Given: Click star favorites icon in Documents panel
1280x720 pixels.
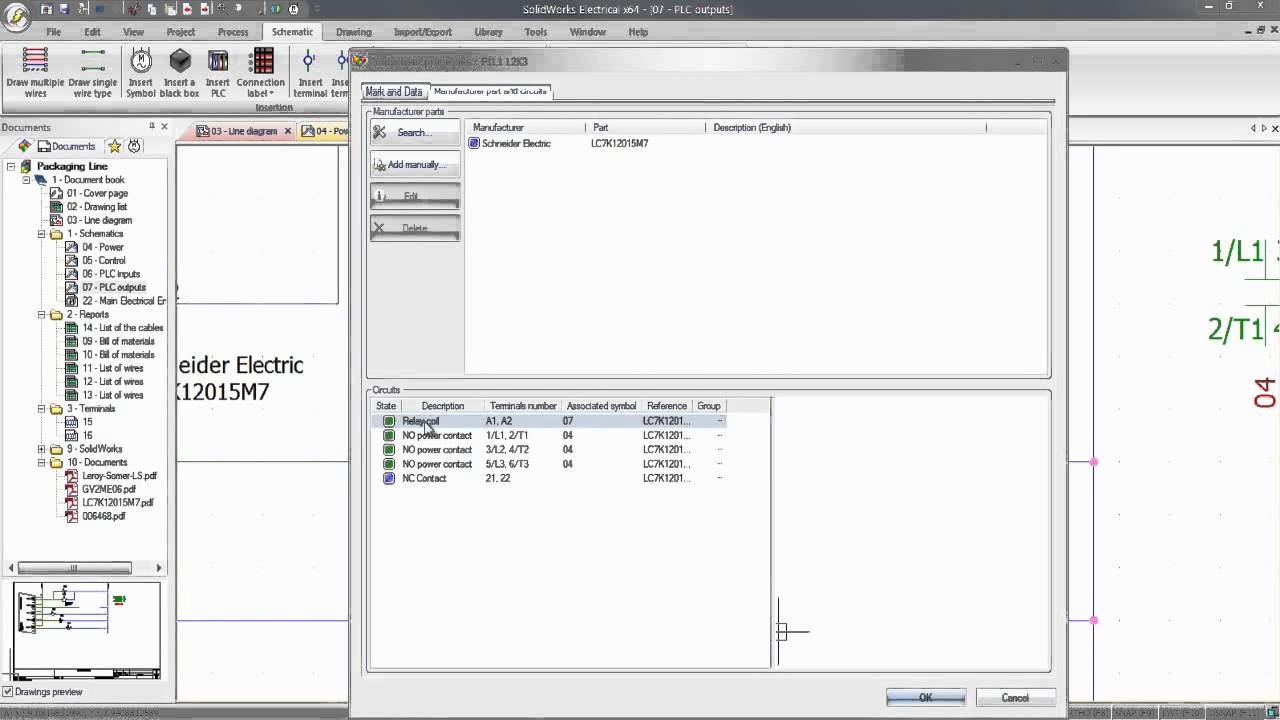Looking at the screenshot, I should pyautogui.click(x=114, y=146).
